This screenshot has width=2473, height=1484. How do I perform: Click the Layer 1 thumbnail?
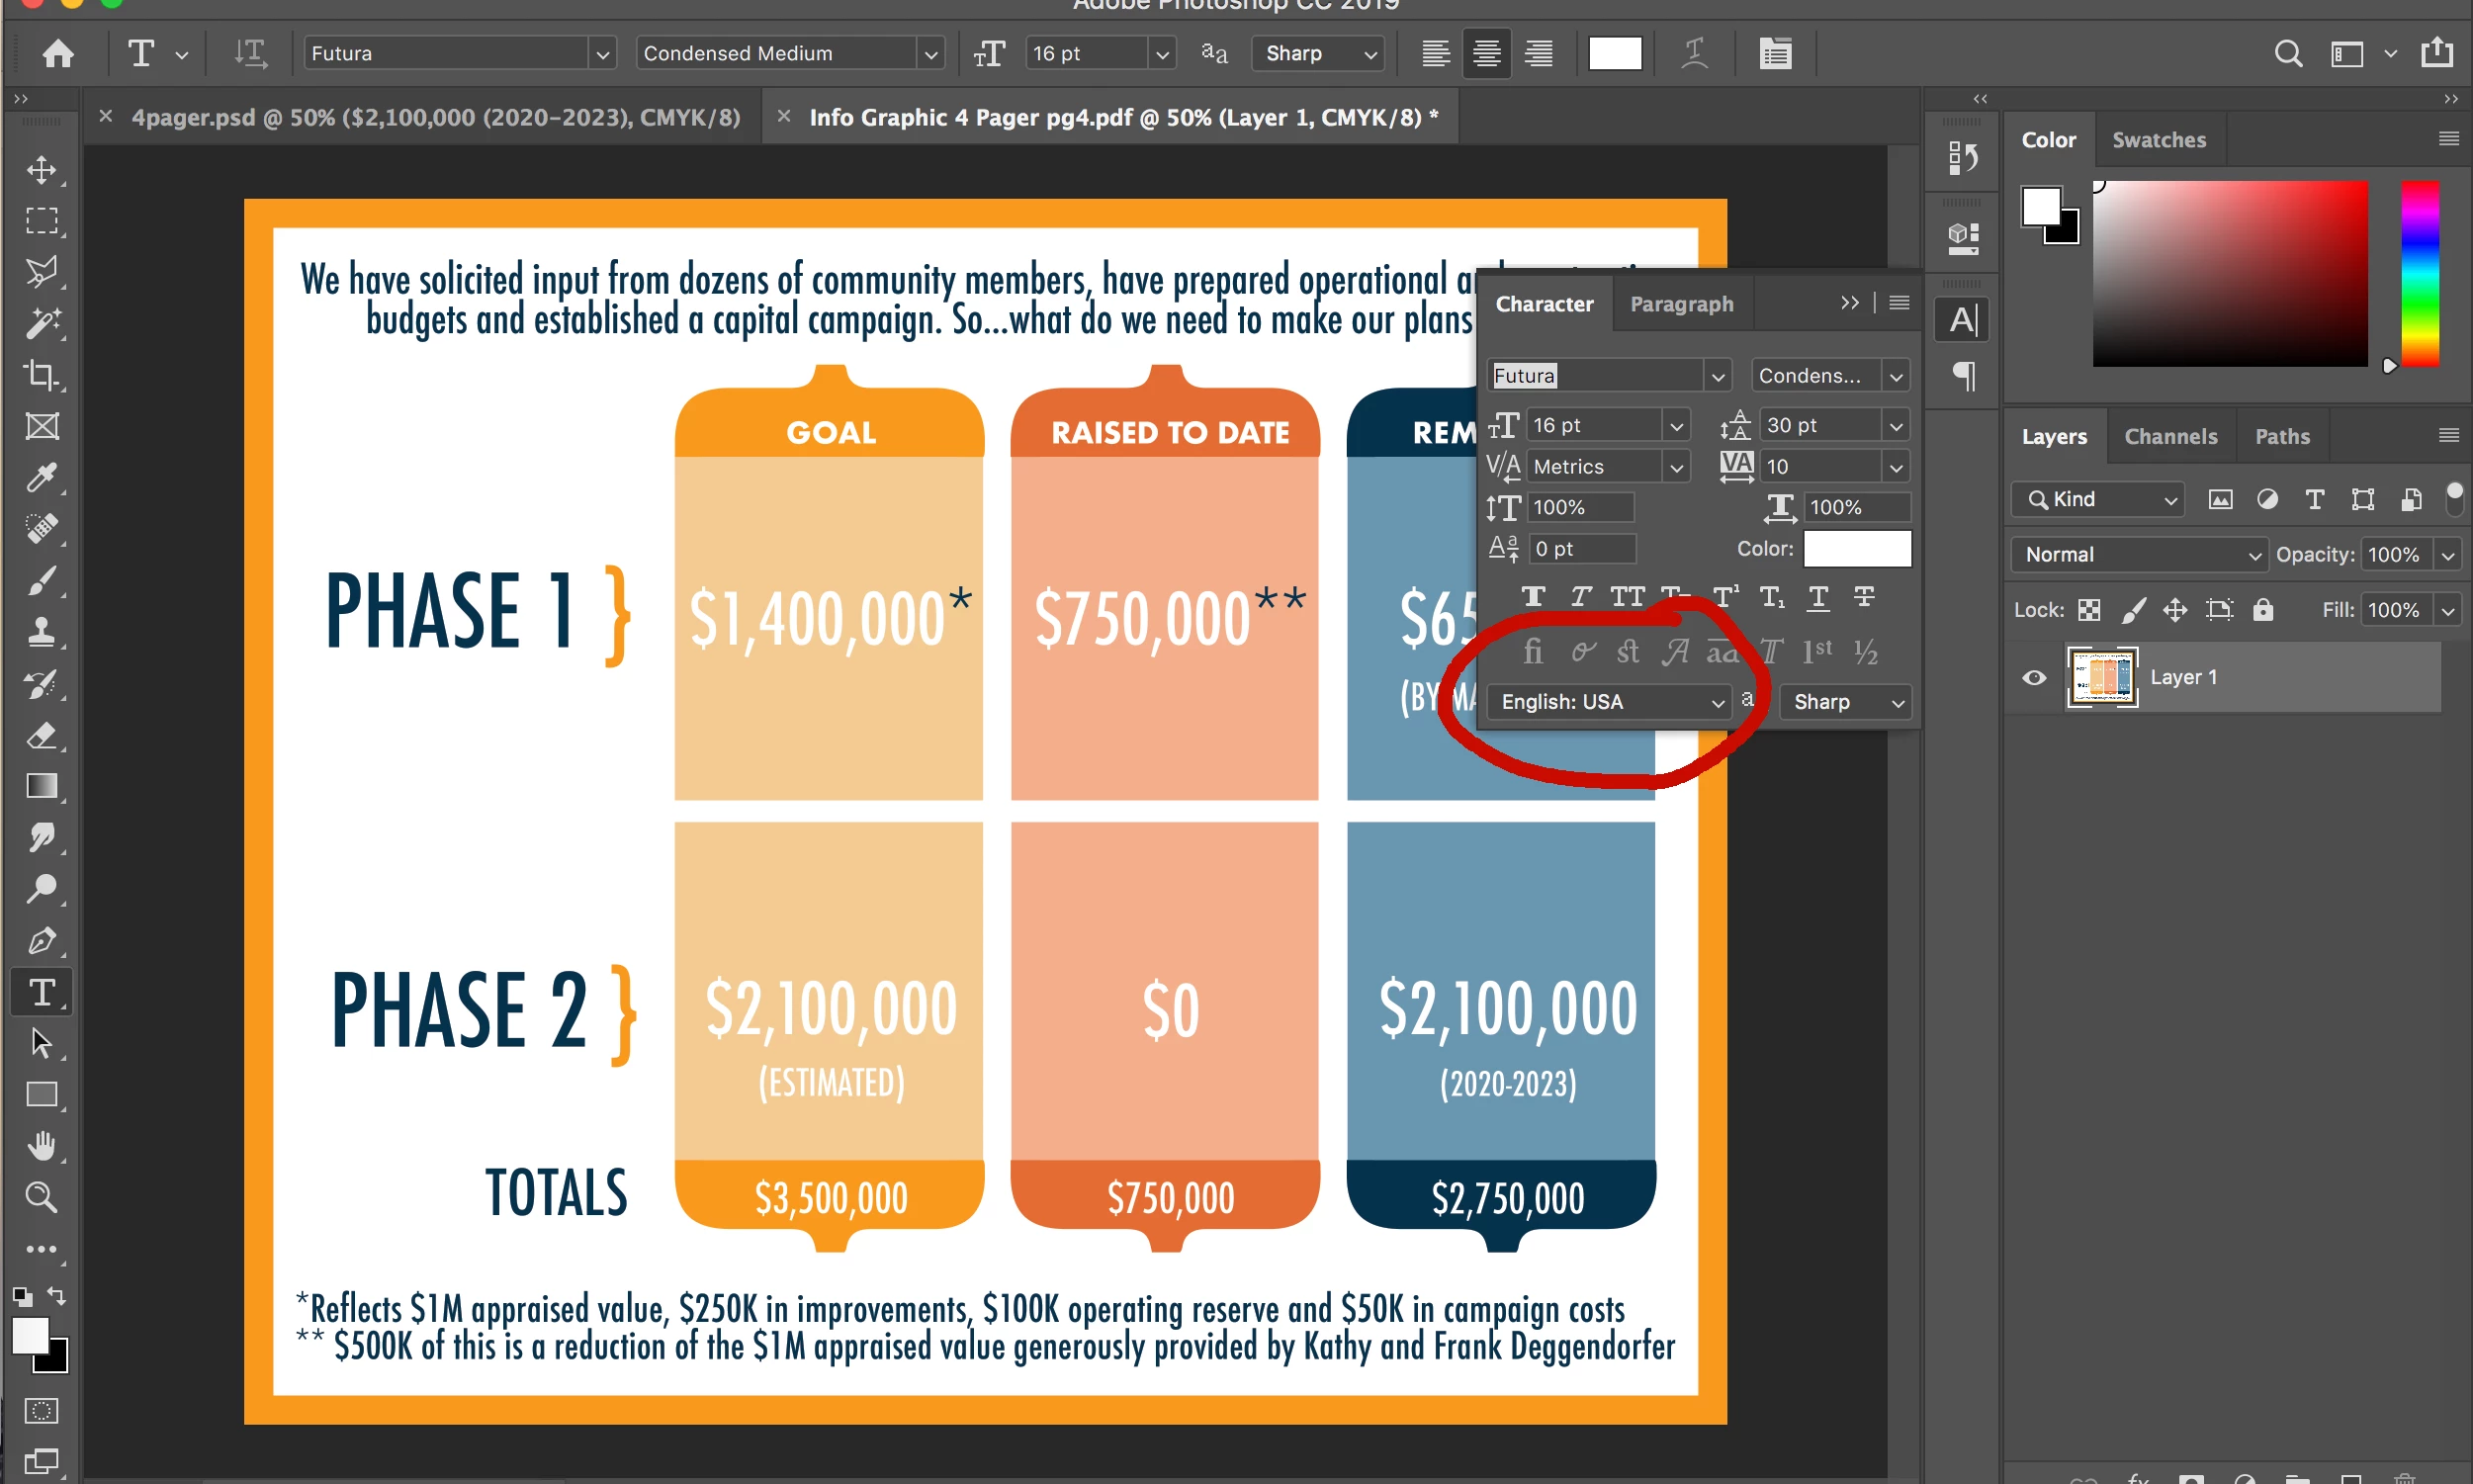(x=2101, y=678)
